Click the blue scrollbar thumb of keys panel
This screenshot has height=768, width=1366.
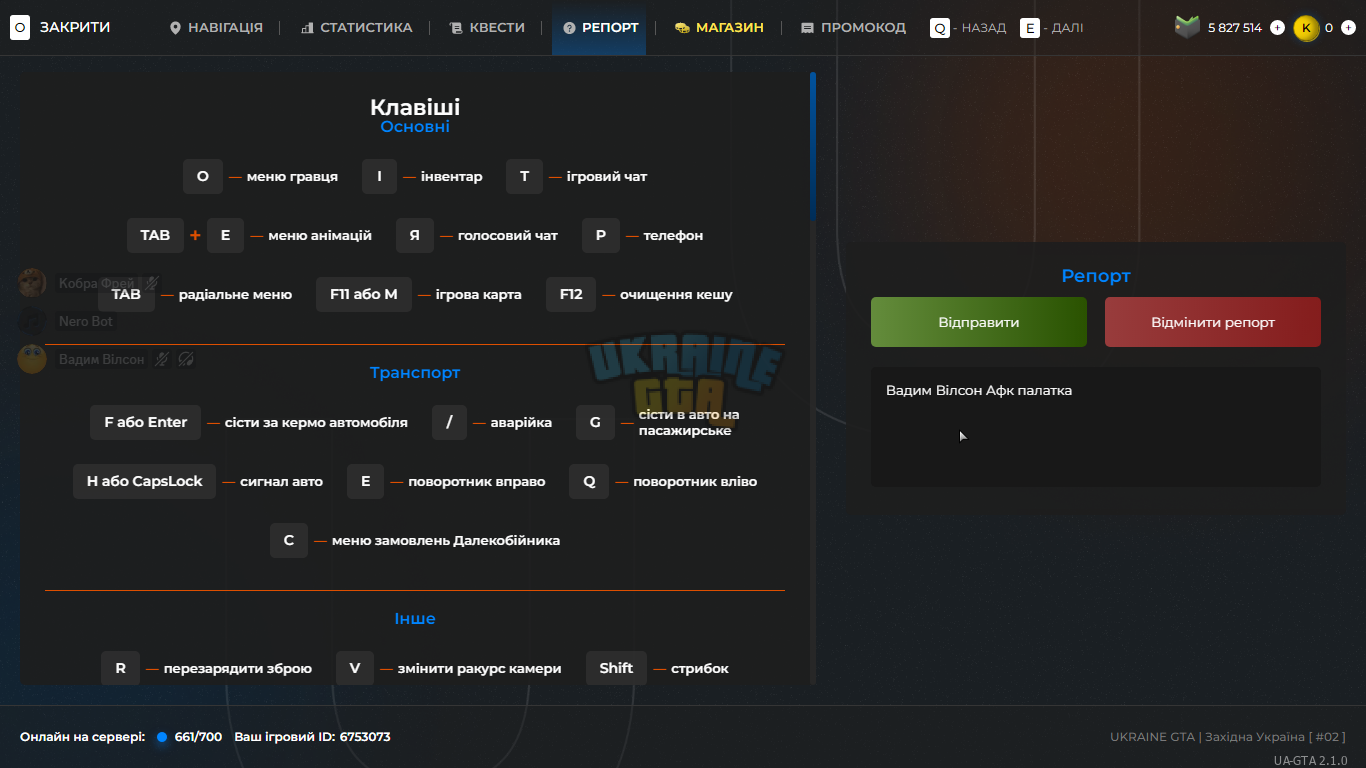(x=813, y=146)
